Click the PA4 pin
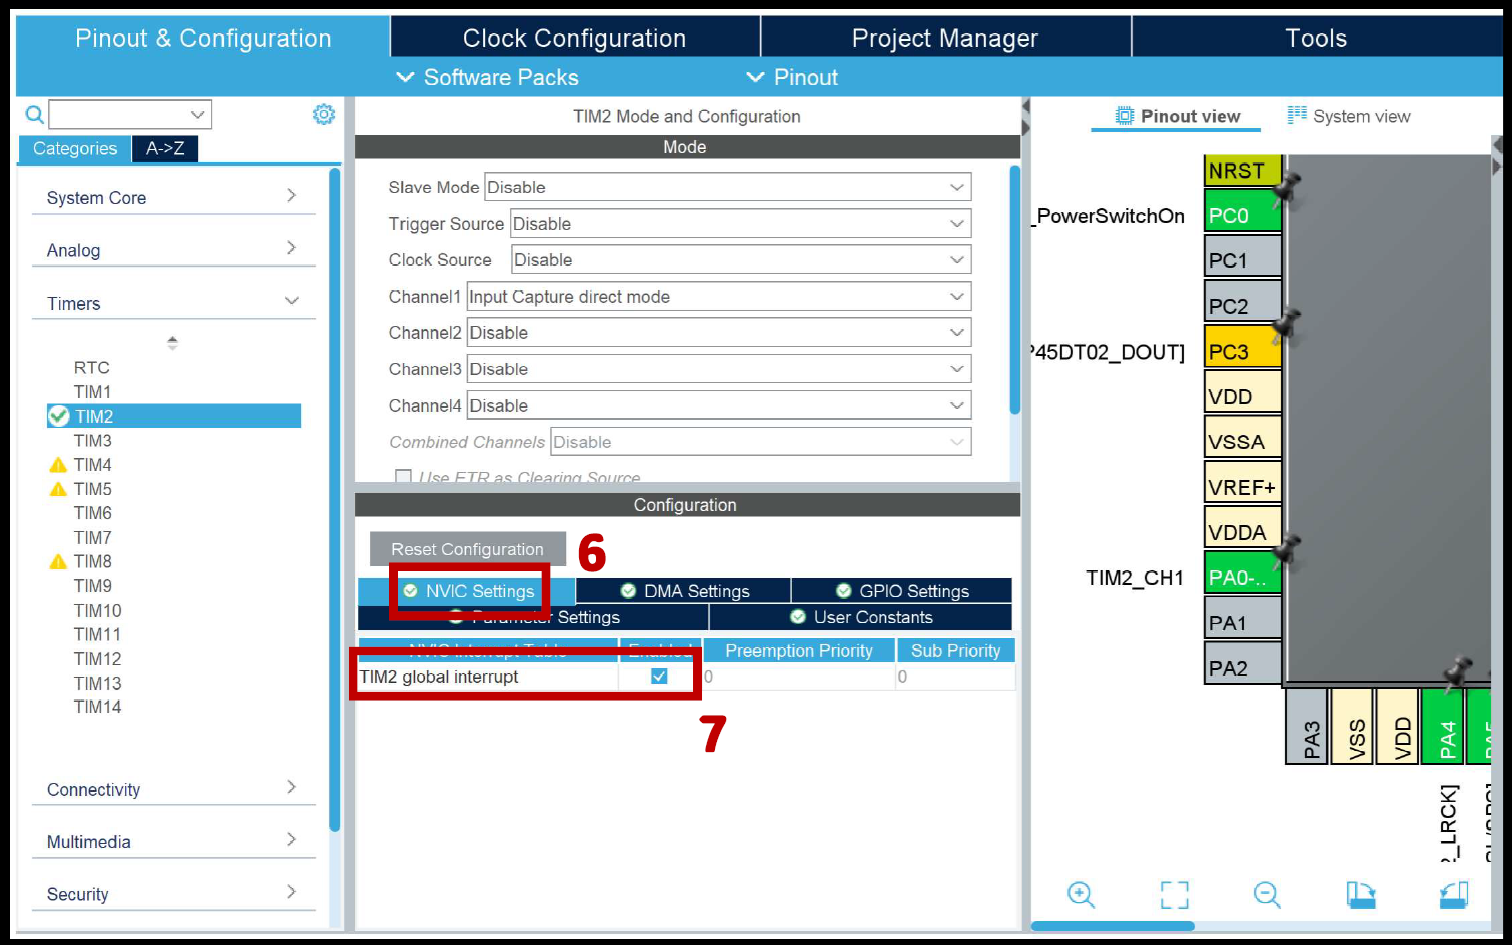The image size is (1512, 945). [1443, 727]
